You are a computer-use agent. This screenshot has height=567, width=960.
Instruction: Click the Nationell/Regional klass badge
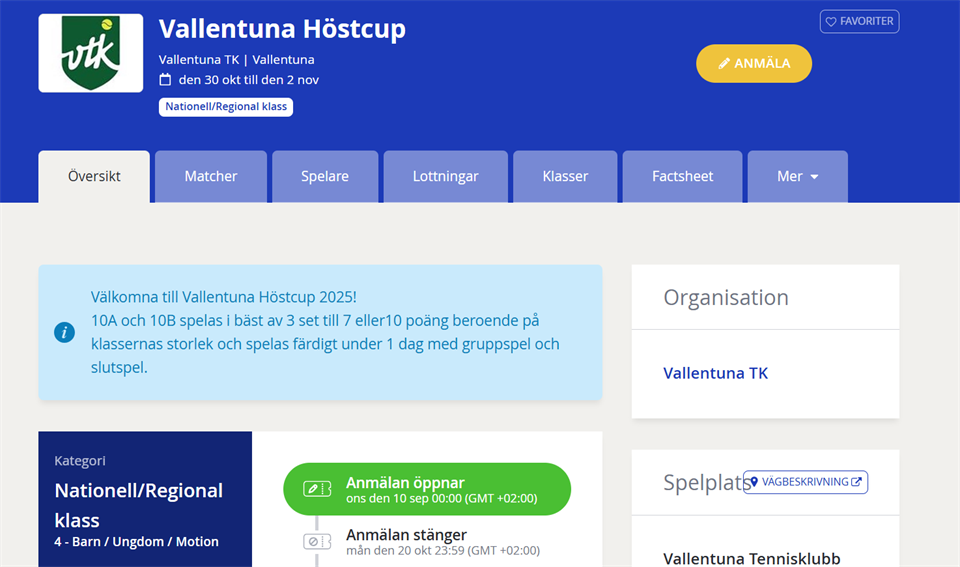point(225,107)
